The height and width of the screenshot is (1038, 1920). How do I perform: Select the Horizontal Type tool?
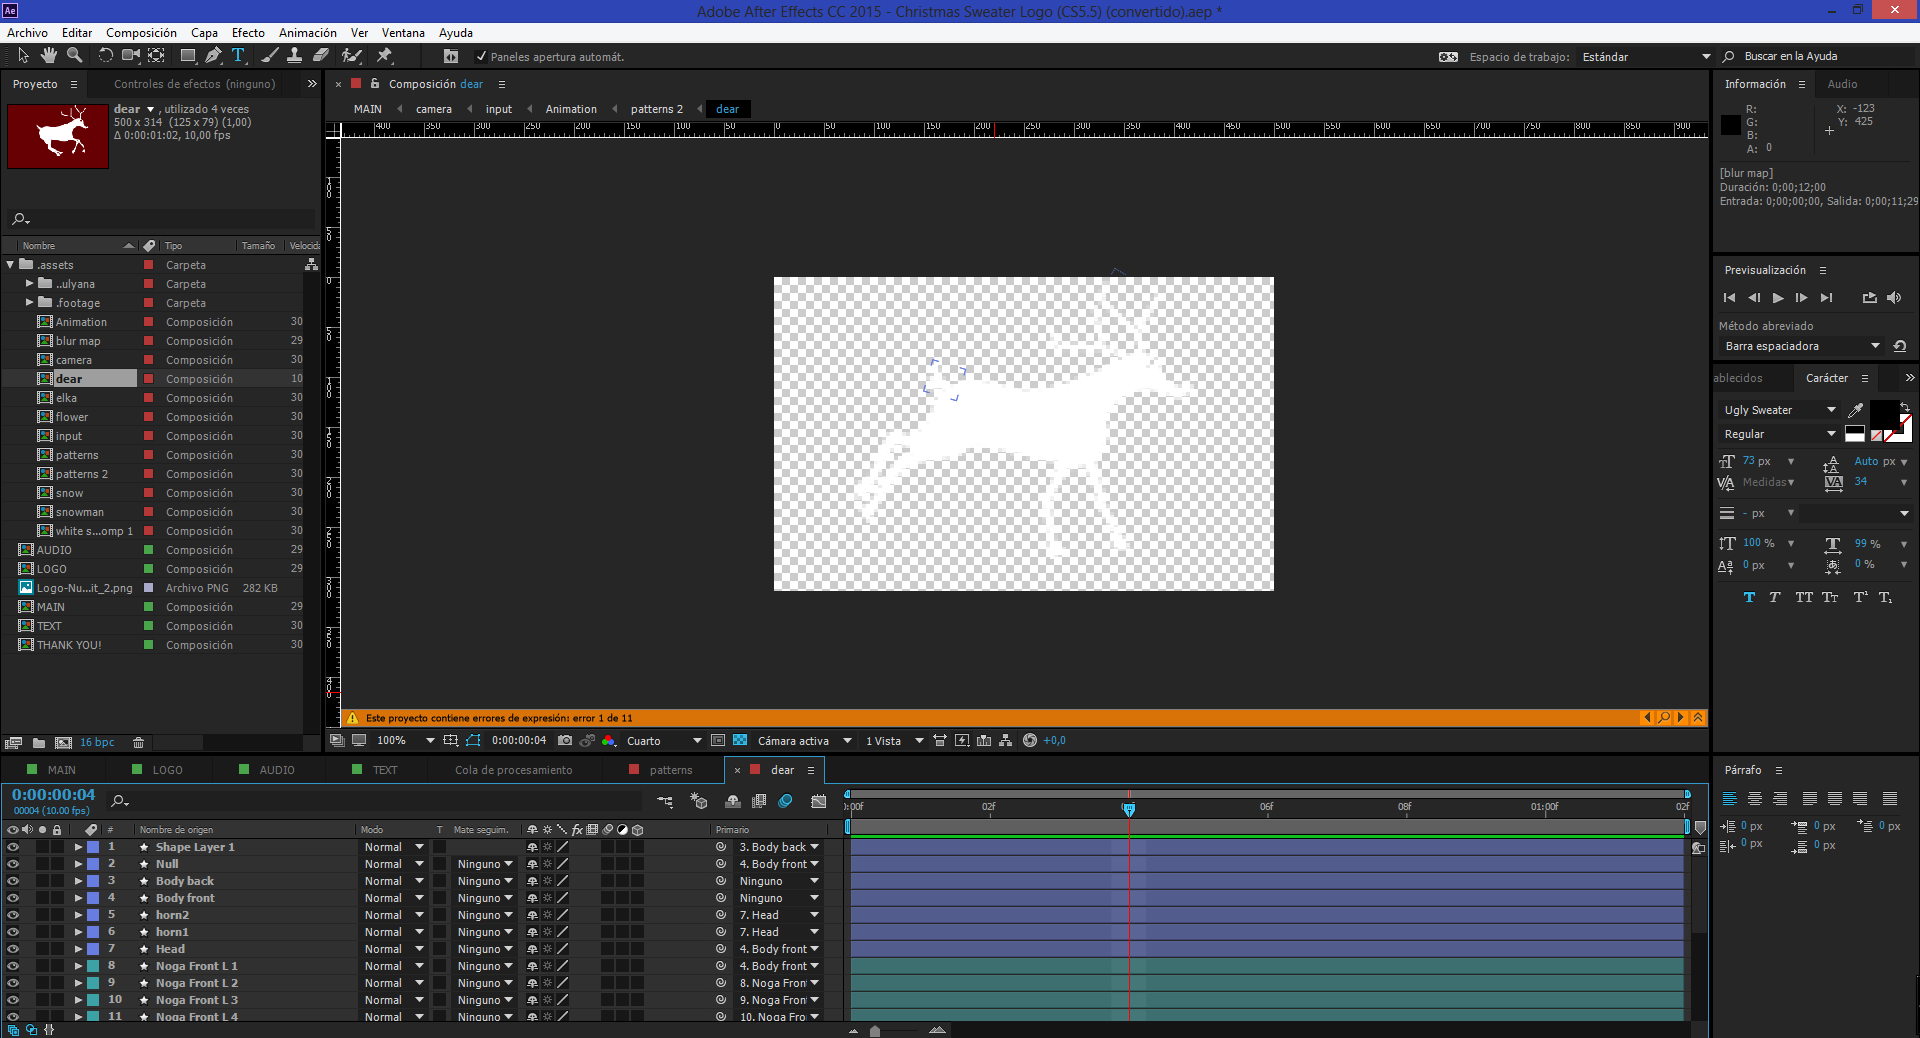point(238,56)
